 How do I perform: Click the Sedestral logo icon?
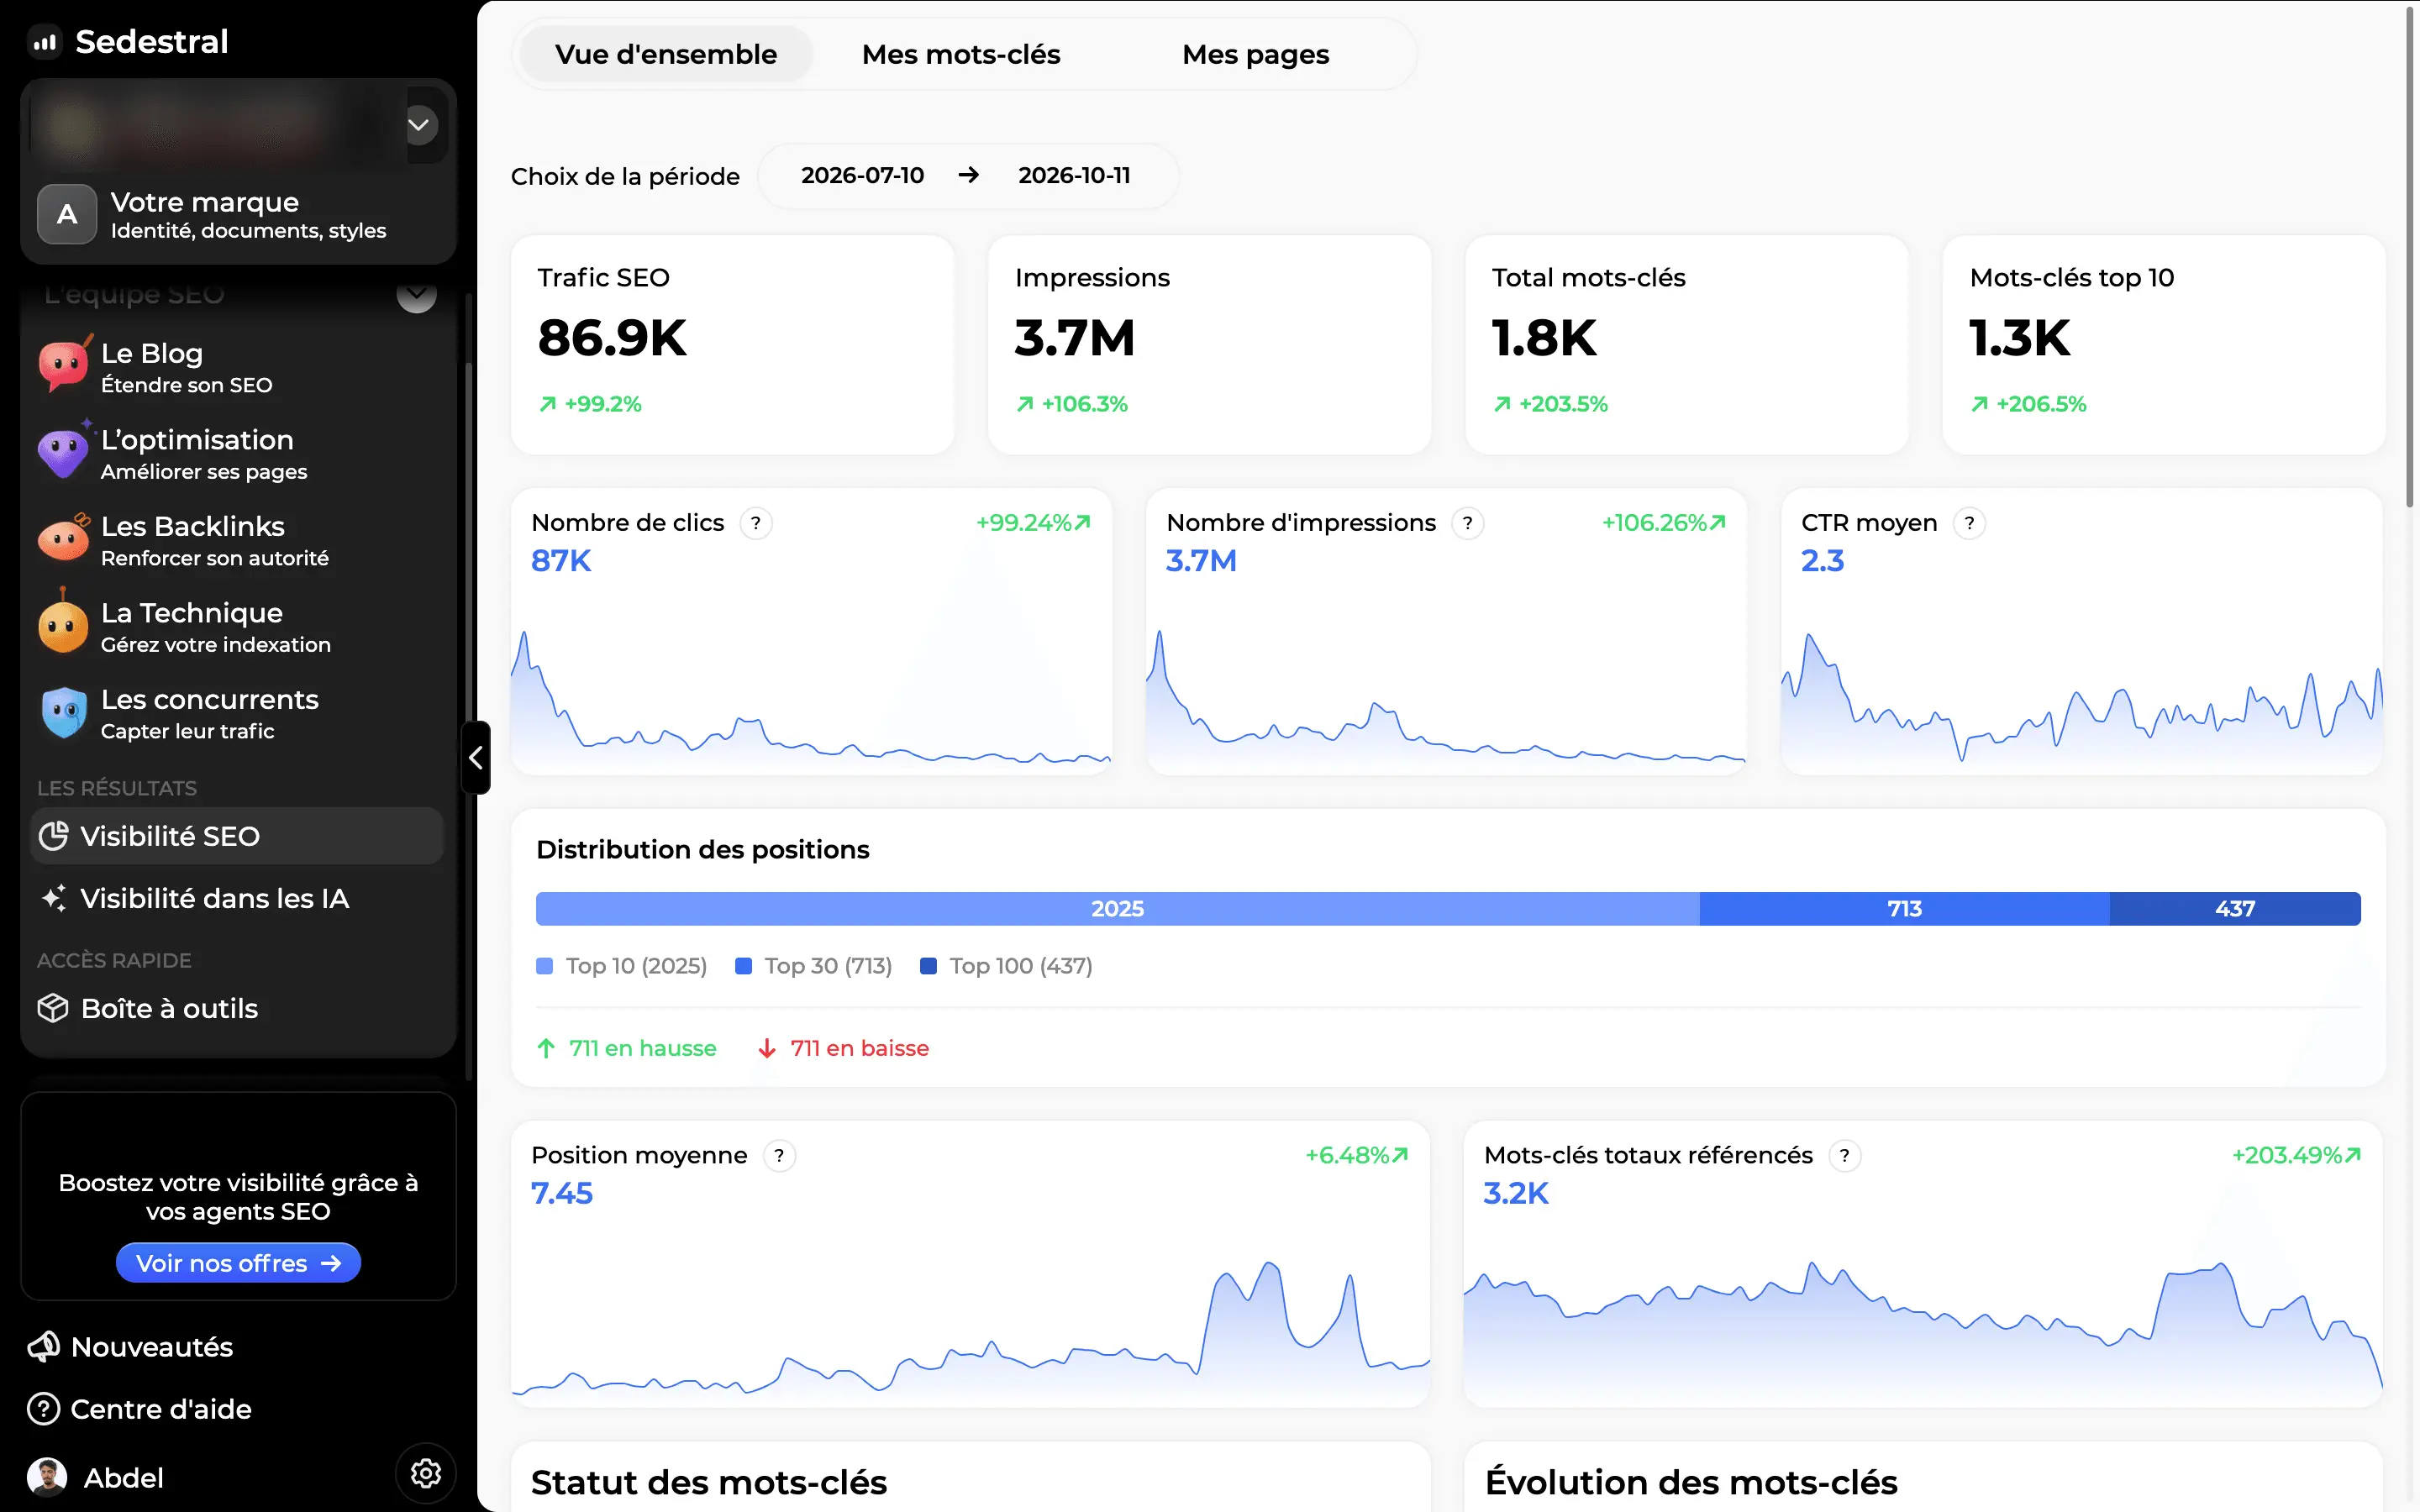45,42
